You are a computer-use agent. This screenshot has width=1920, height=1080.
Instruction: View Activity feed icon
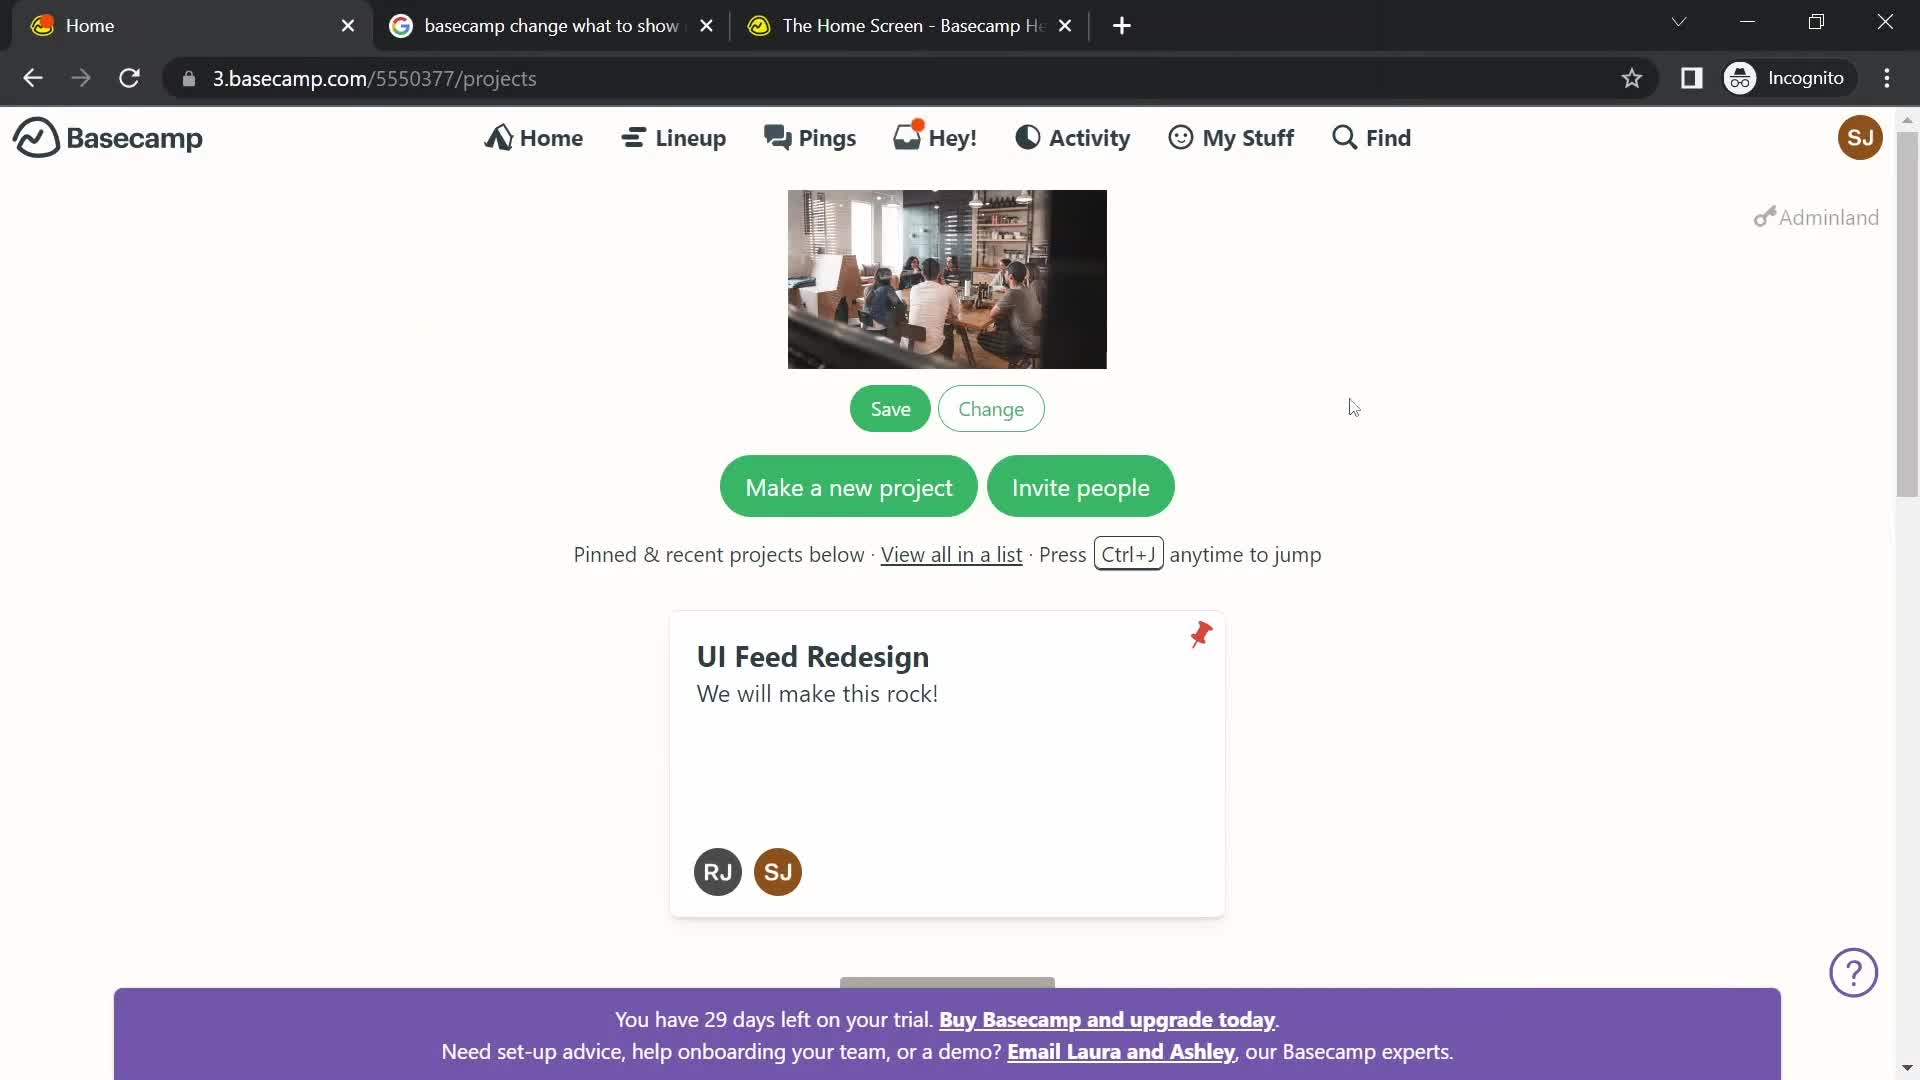(1027, 137)
